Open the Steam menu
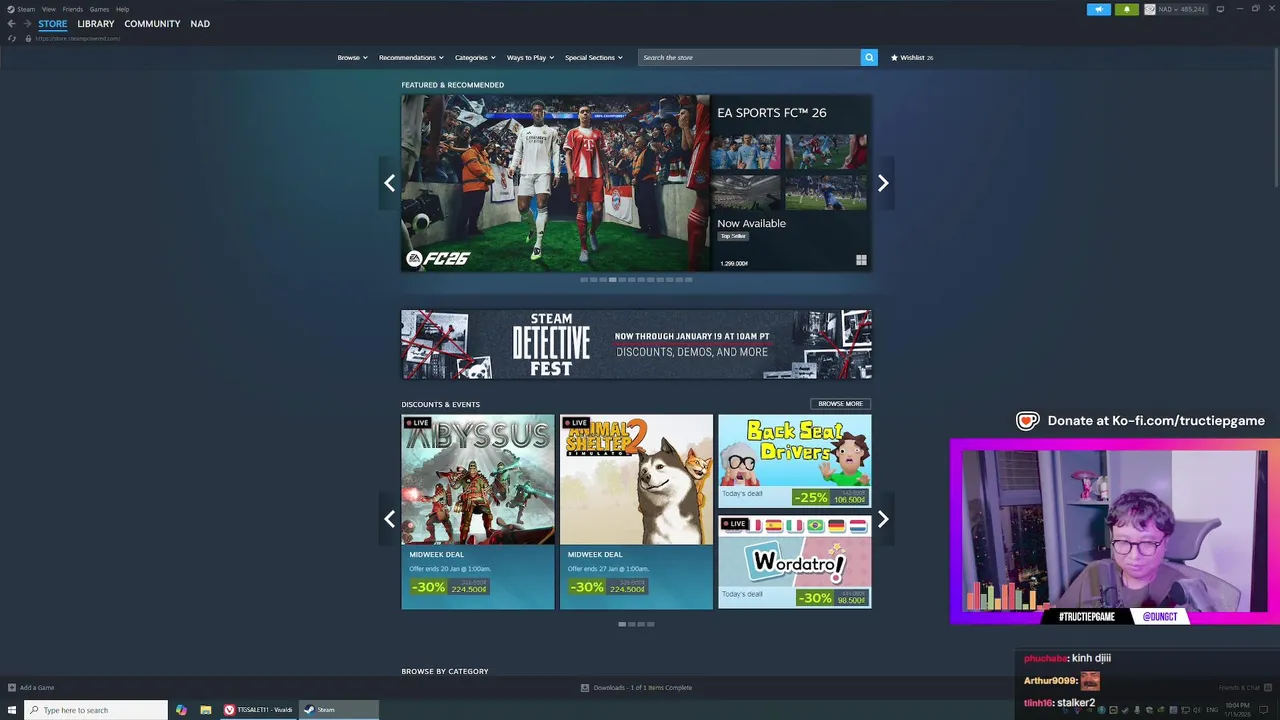This screenshot has height=720, width=1280. pos(26,9)
